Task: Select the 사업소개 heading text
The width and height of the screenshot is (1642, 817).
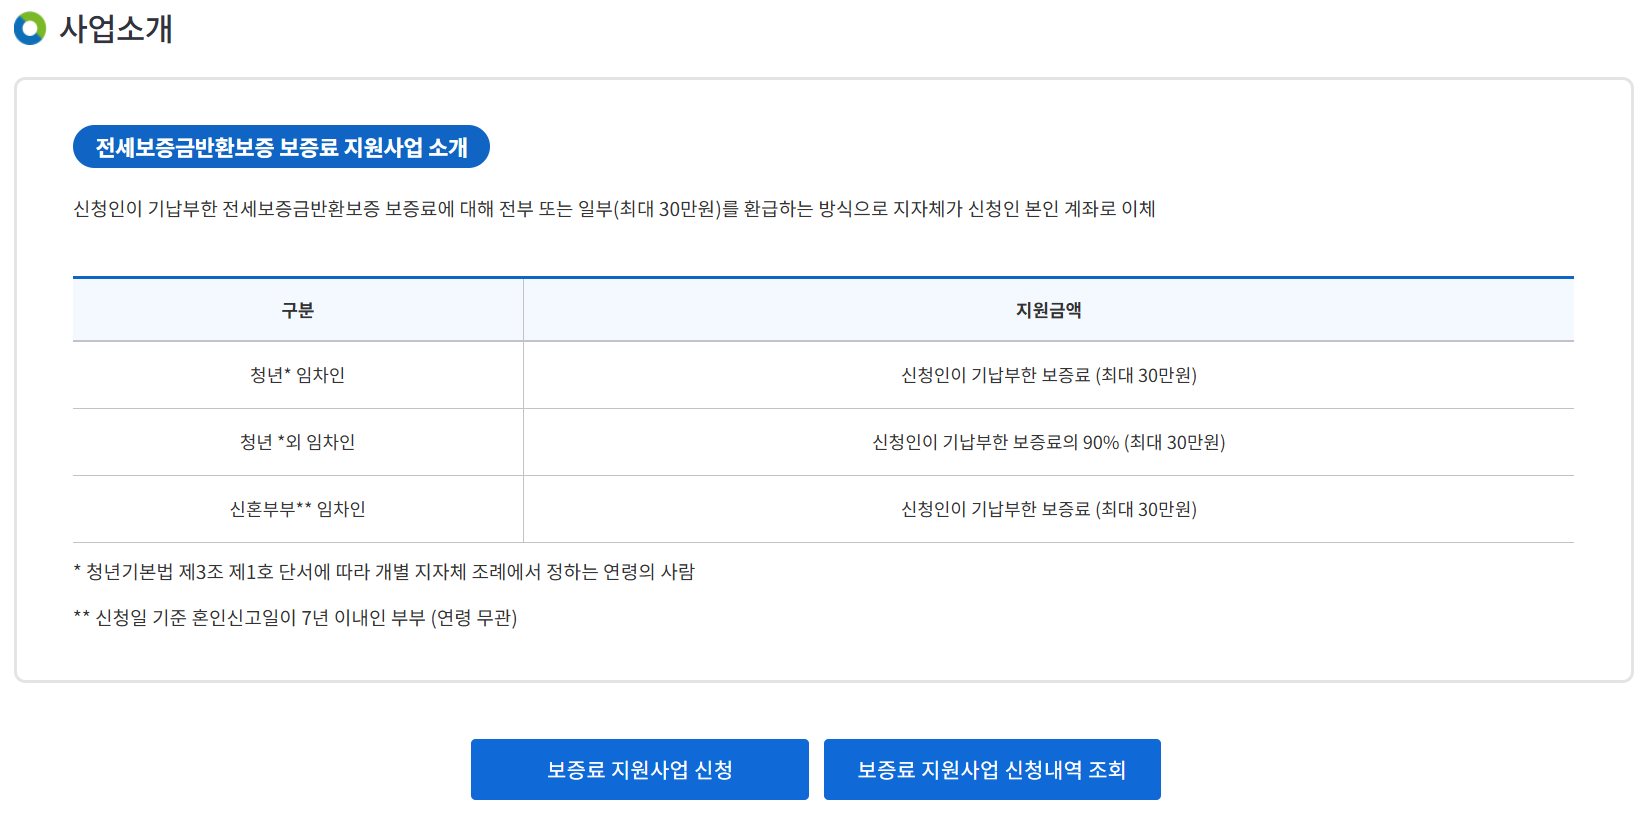Action: 116,28
